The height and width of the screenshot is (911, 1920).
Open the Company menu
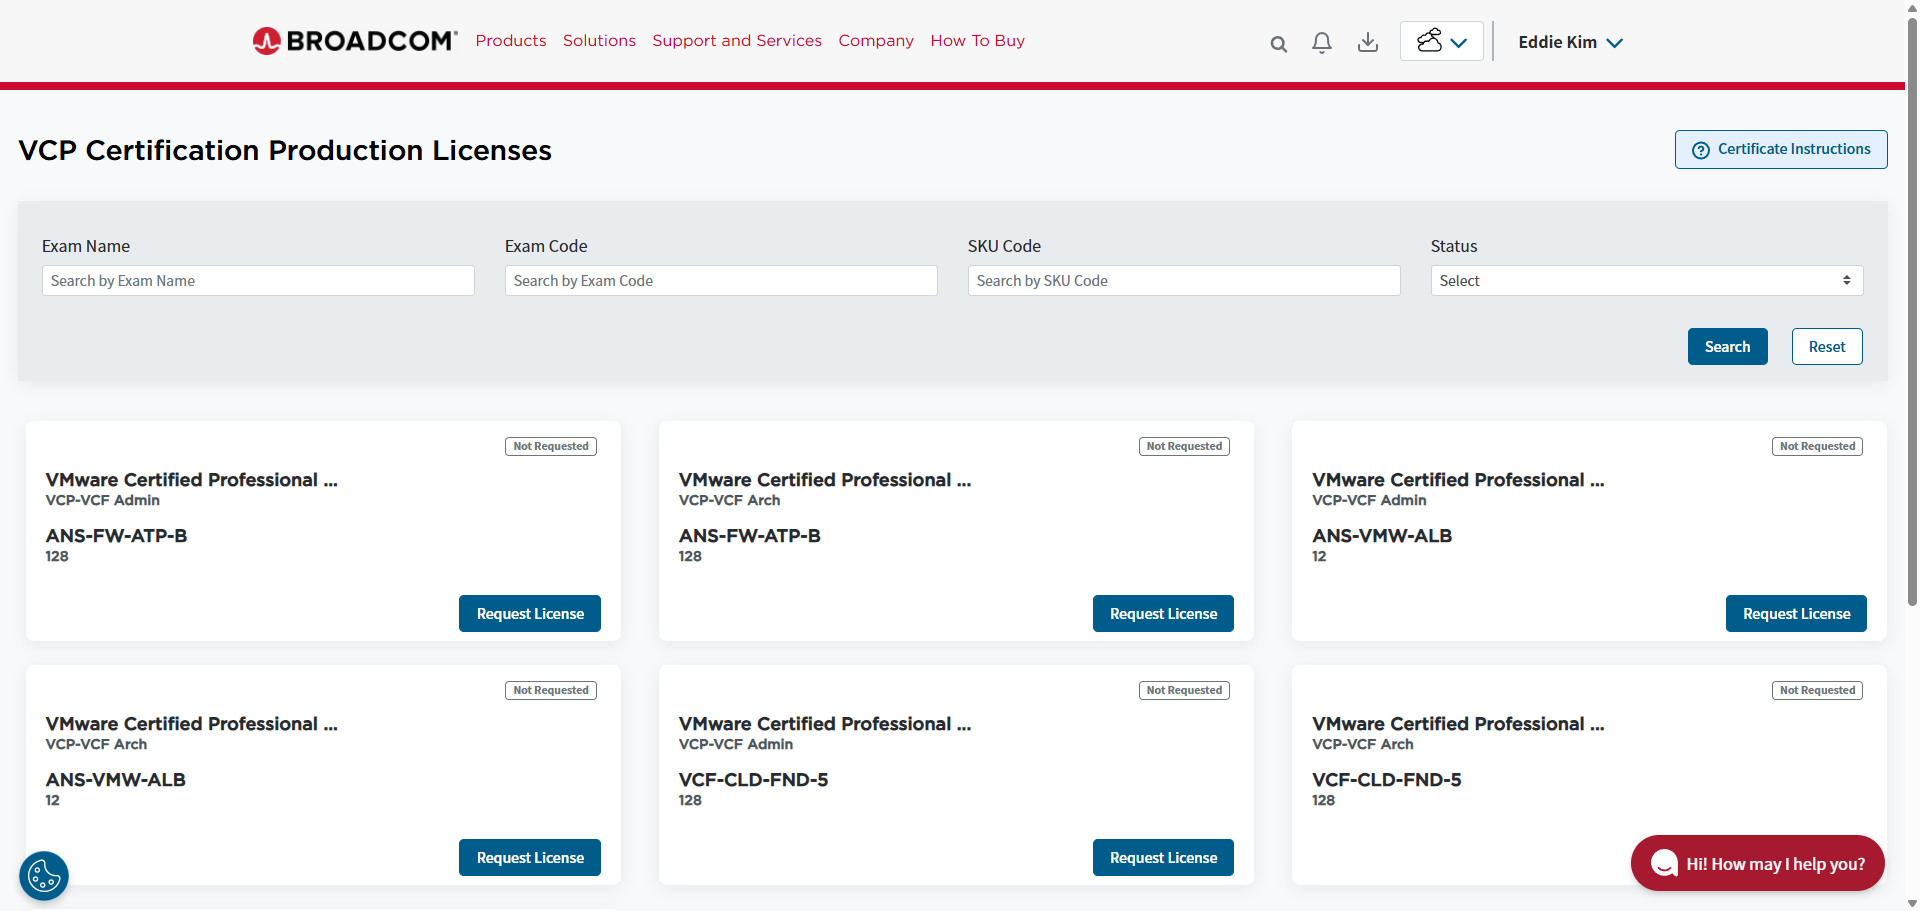(x=876, y=41)
